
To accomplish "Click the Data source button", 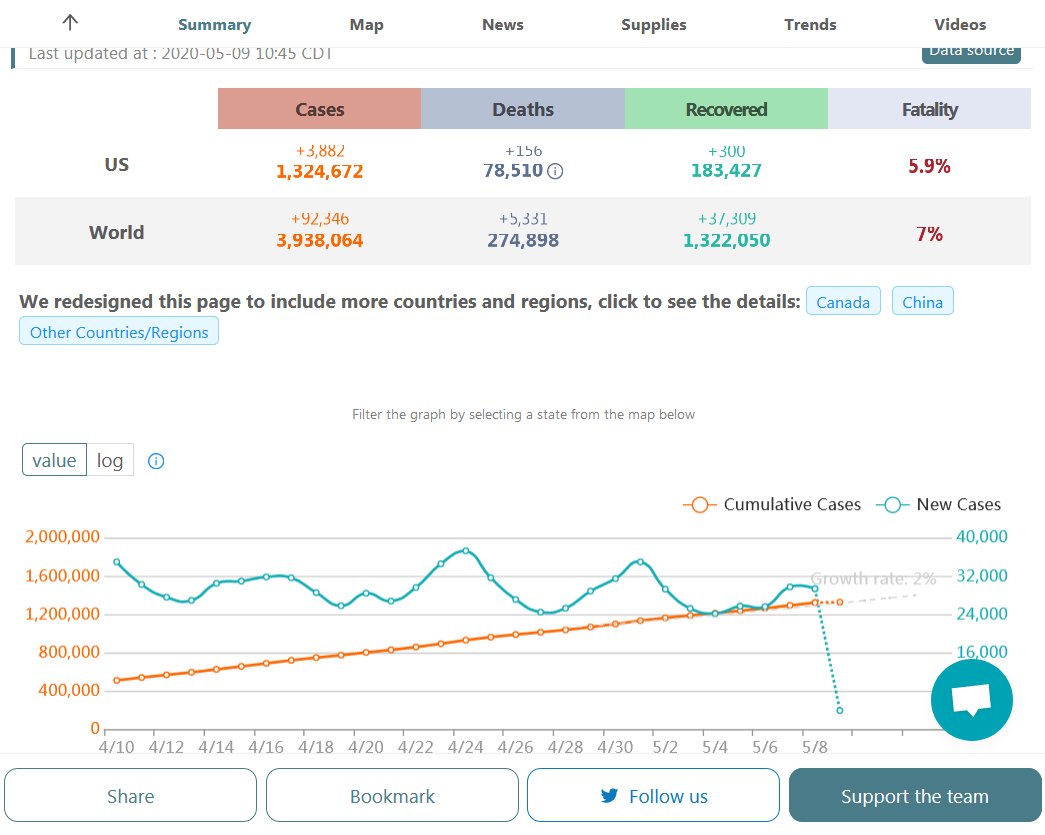I will coord(971,52).
